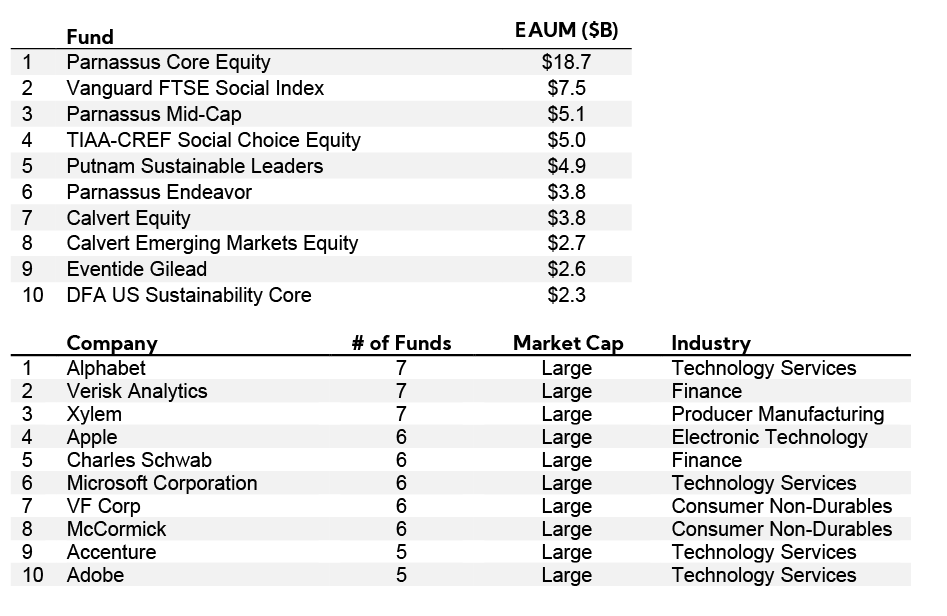Click the $18.7 EAUM value
Image resolution: width=947 pixels, height=616 pixels.
pos(566,62)
